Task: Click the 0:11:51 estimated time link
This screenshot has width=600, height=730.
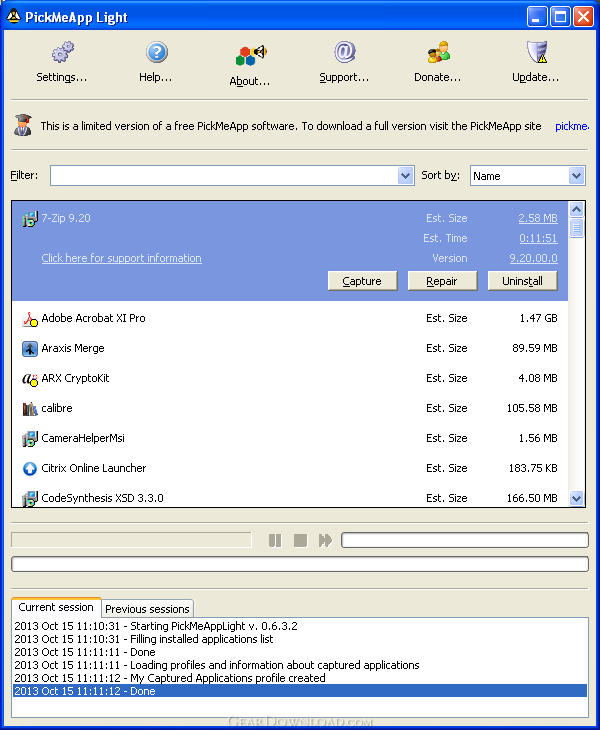Action: coord(538,238)
